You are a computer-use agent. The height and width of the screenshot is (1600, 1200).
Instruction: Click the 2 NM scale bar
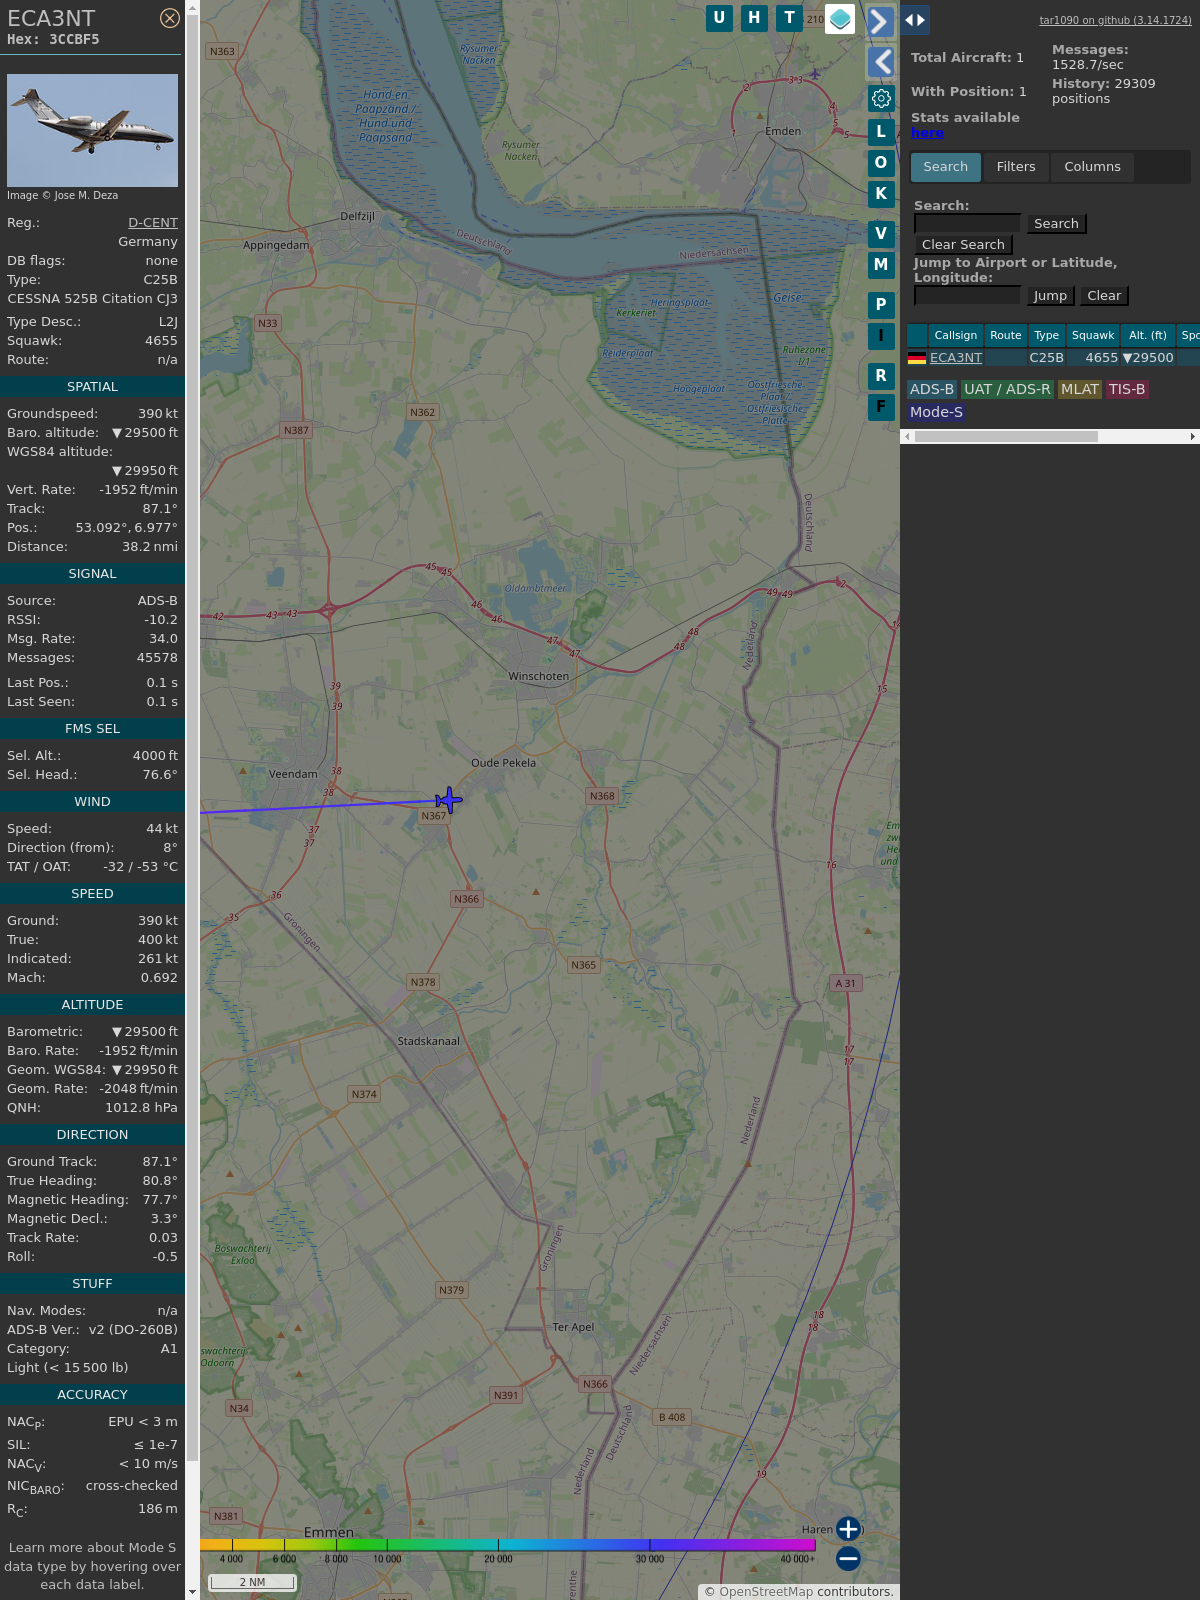[x=252, y=1582]
